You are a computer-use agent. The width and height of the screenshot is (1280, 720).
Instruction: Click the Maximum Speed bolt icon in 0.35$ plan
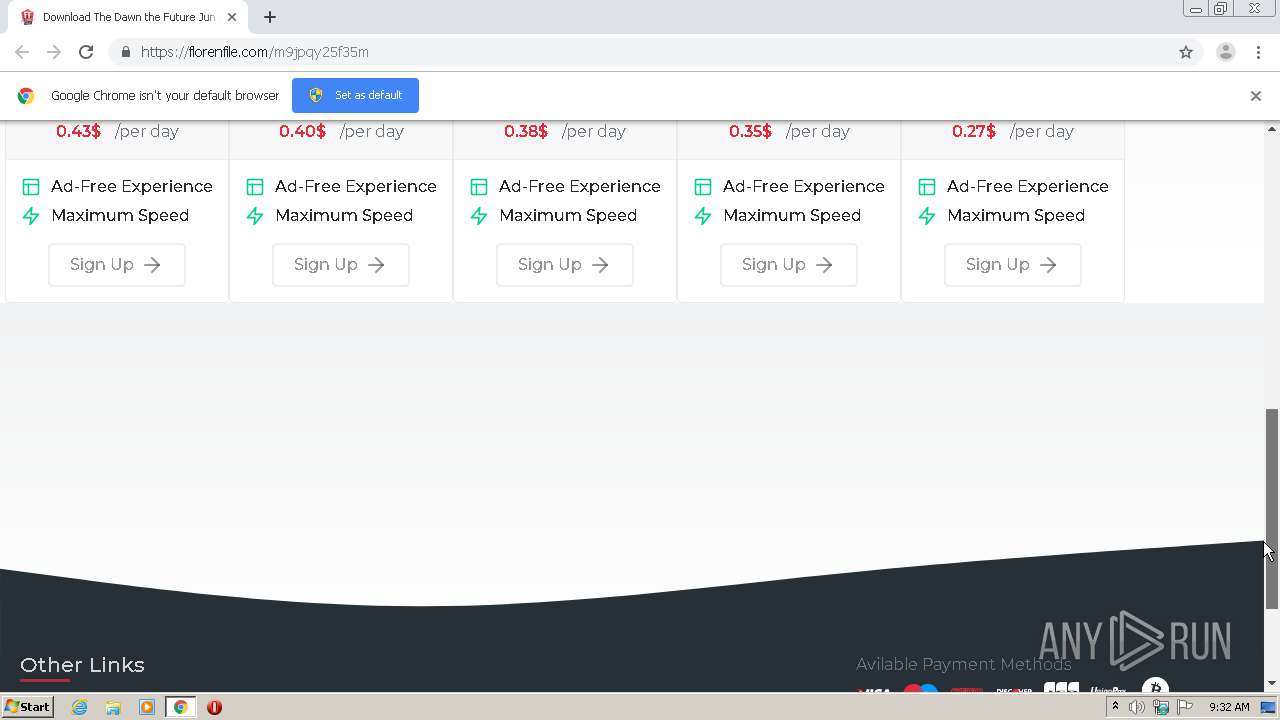tap(703, 216)
